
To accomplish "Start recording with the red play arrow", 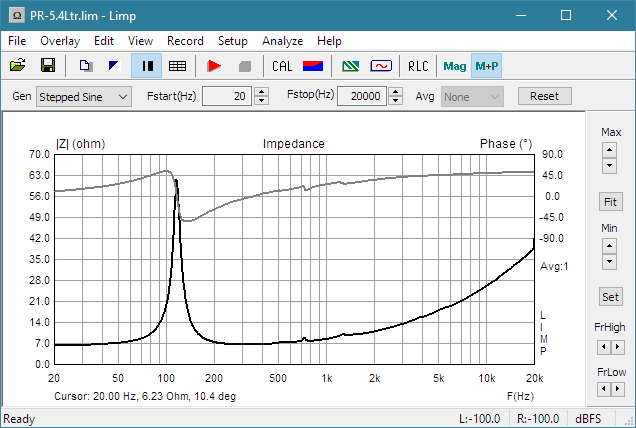I will pyautogui.click(x=214, y=66).
